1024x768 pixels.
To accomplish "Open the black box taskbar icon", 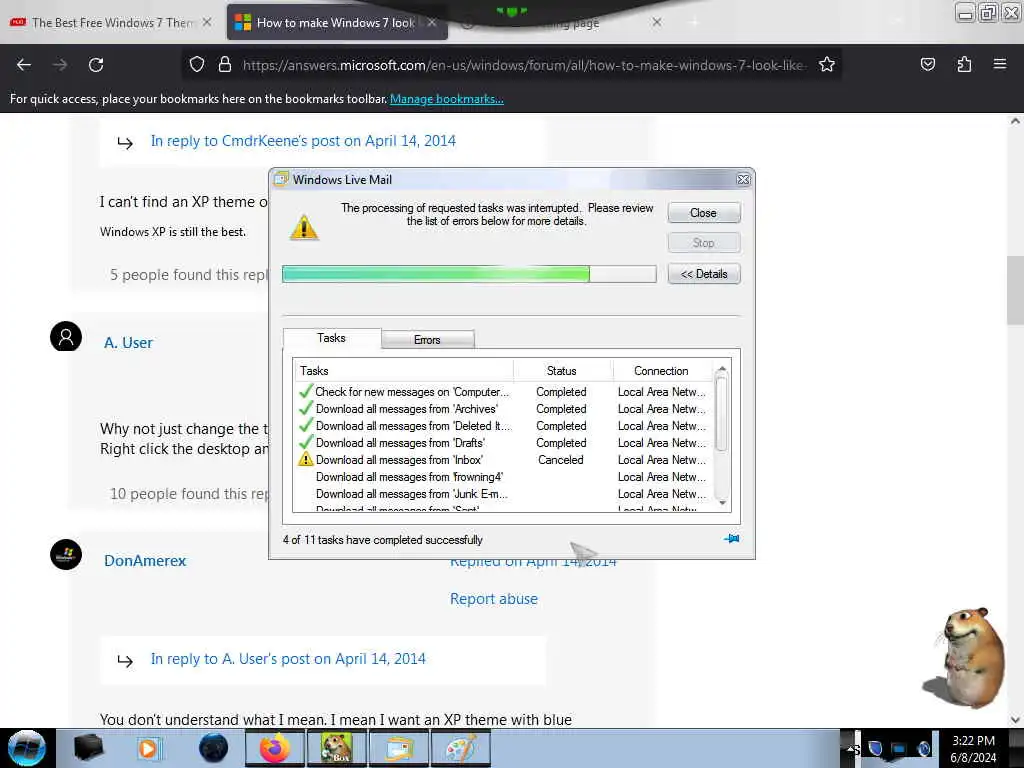I will pyautogui.click(x=88, y=748).
